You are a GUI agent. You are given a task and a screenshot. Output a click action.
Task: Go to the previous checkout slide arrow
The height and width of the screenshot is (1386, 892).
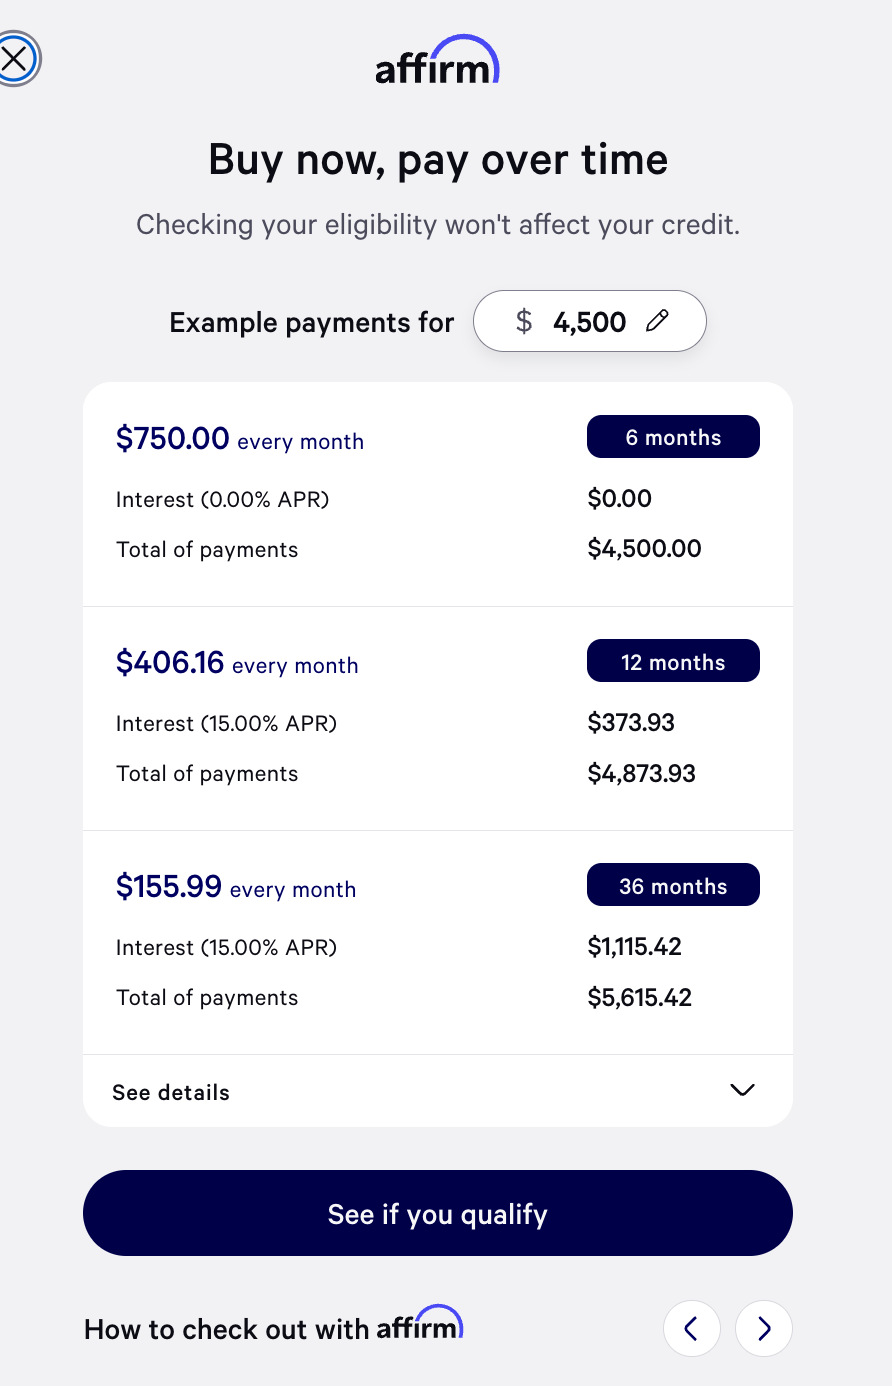pos(691,1328)
